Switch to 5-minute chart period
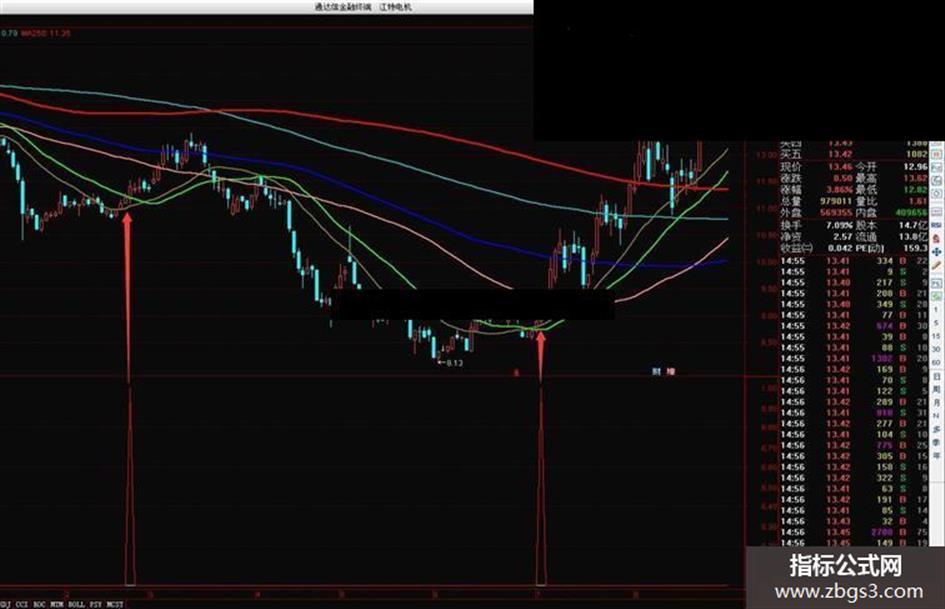Screen dimensions: 945x609 coord(936,323)
